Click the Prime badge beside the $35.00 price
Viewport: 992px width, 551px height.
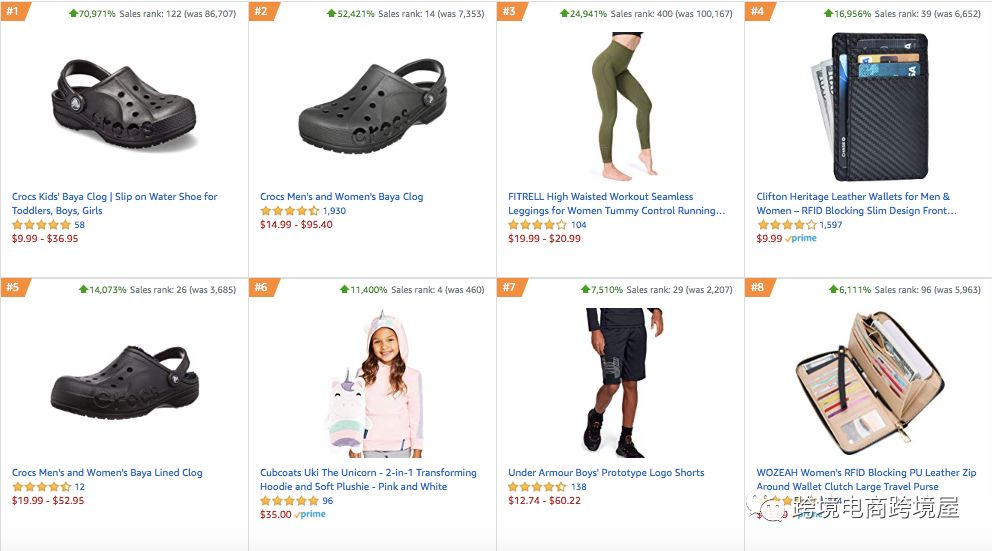point(310,514)
